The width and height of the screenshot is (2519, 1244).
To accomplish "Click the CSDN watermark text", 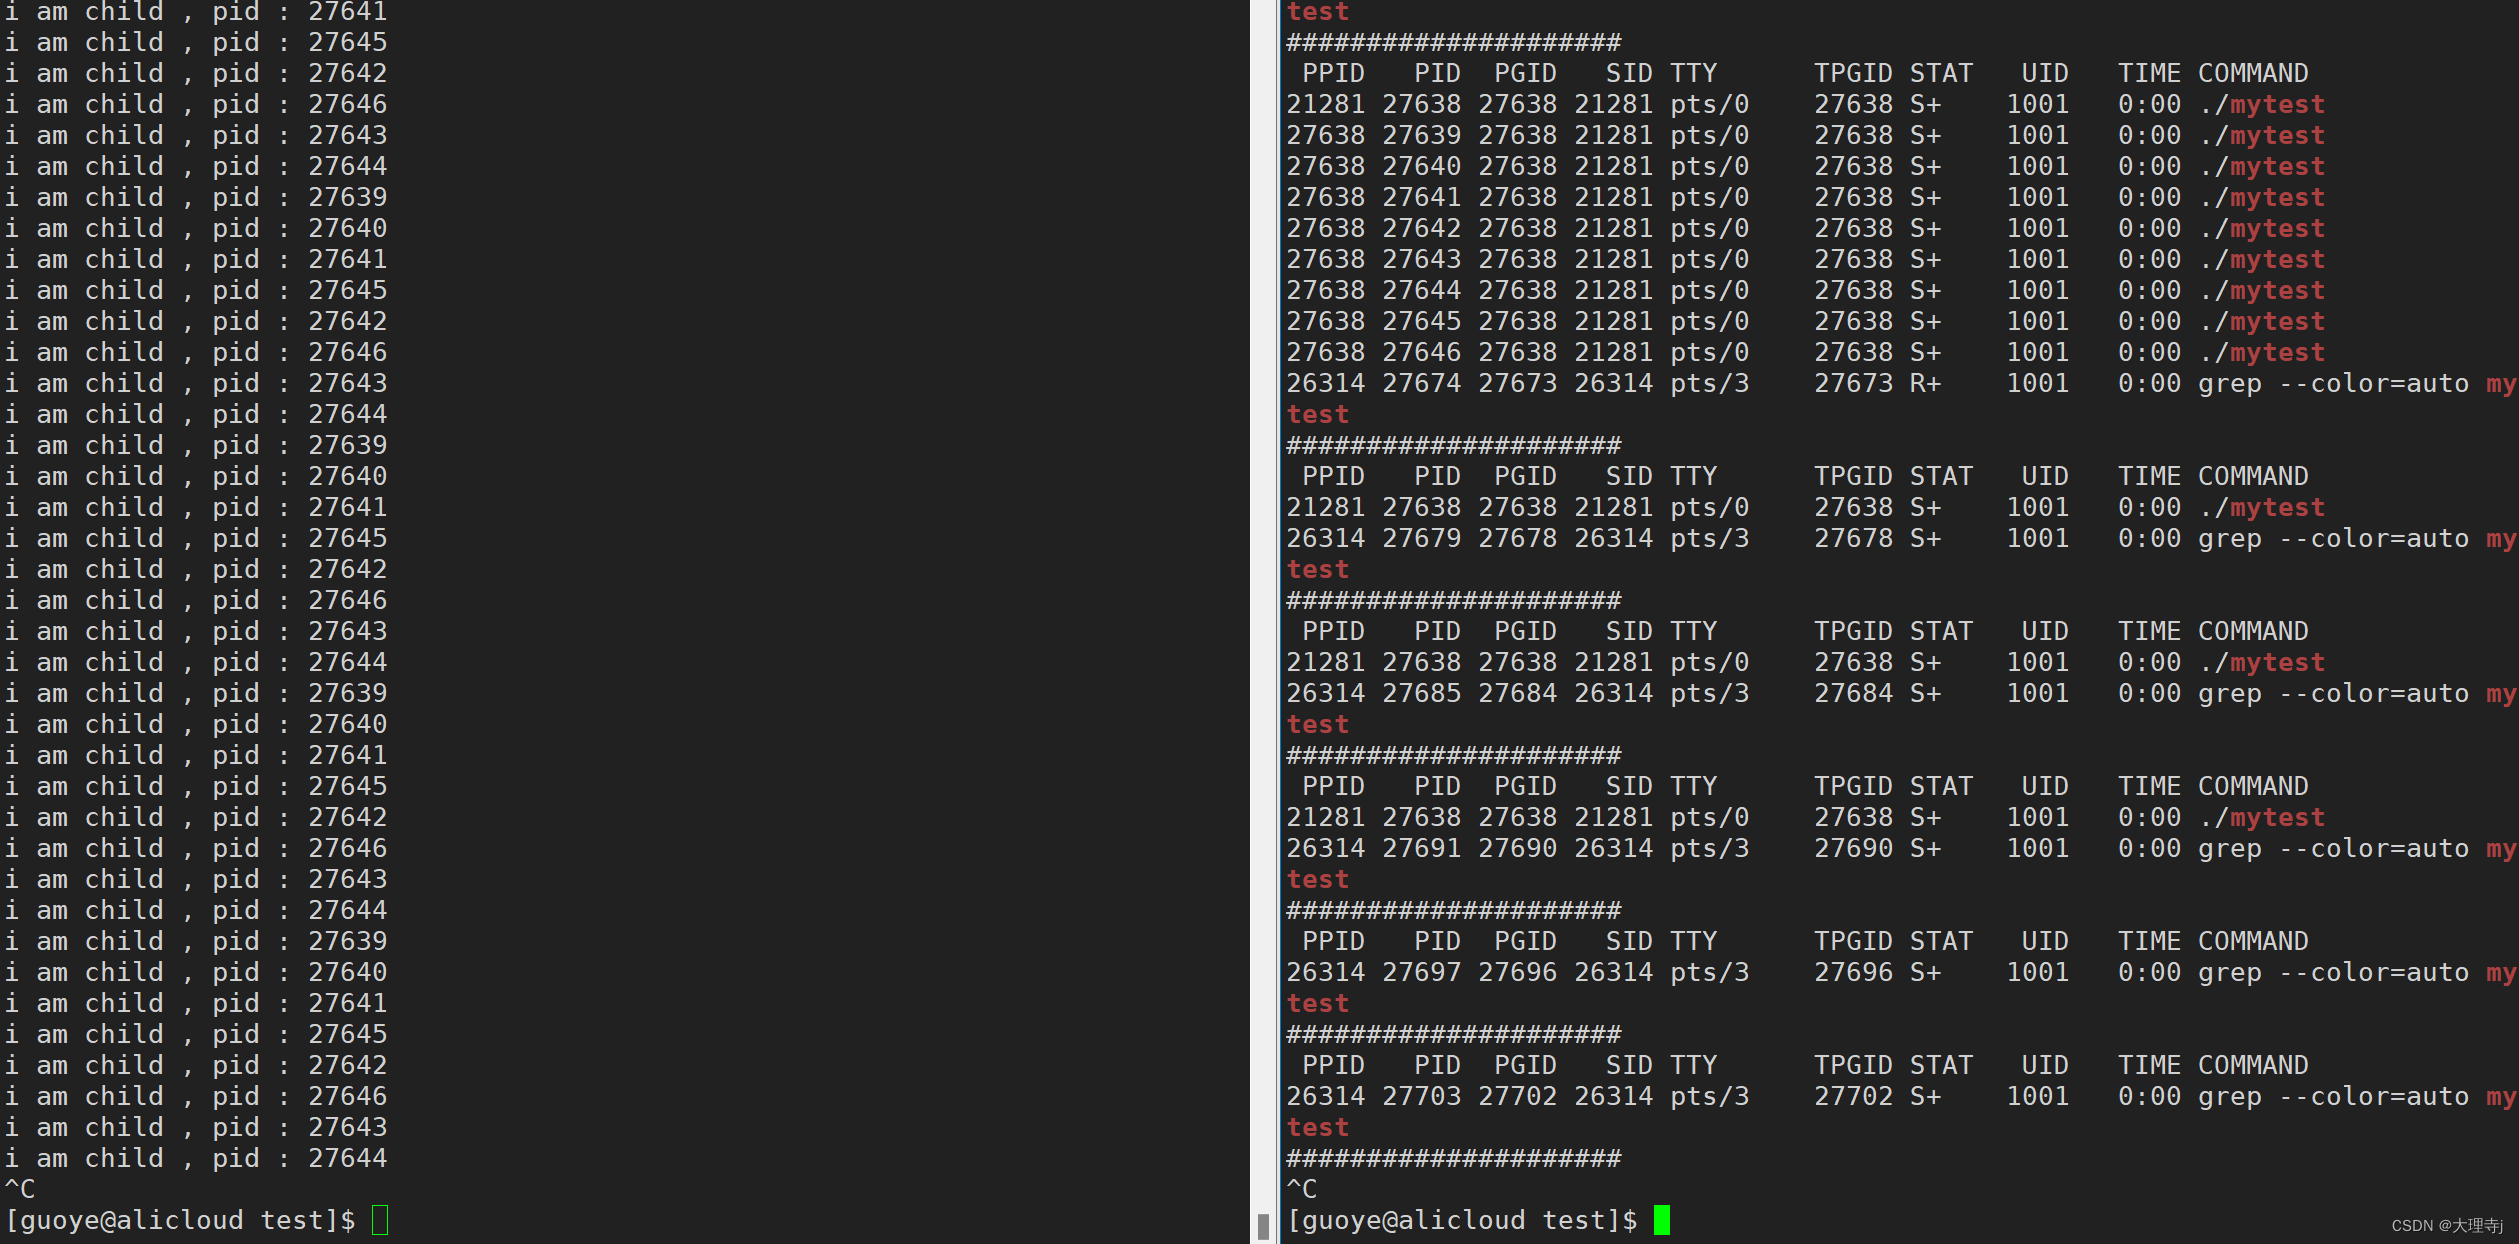I will click(2446, 1226).
